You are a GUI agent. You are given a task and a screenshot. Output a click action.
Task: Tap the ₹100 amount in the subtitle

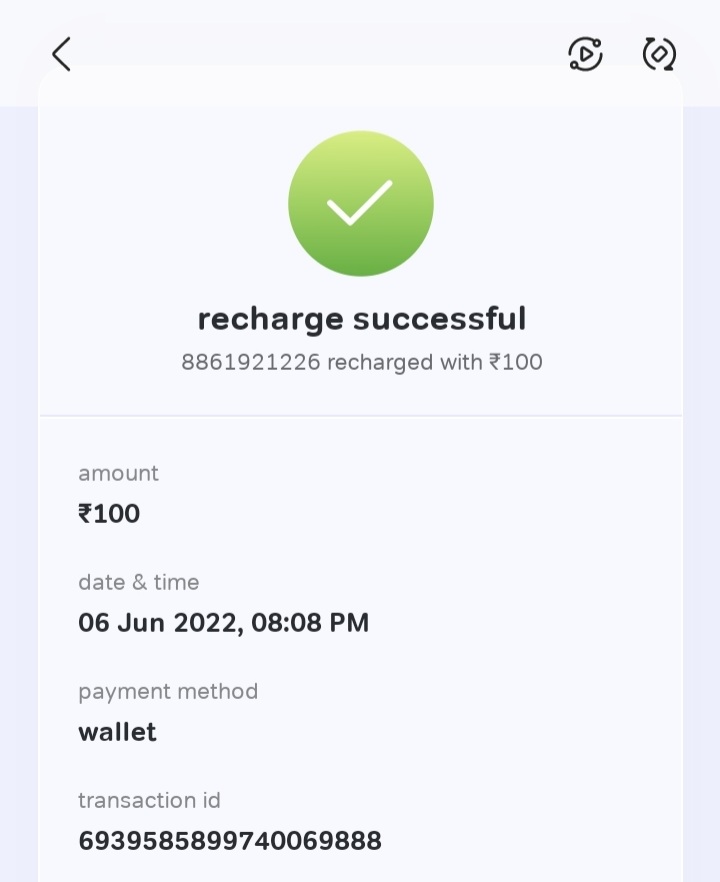pyautogui.click(x=516, y=362)
